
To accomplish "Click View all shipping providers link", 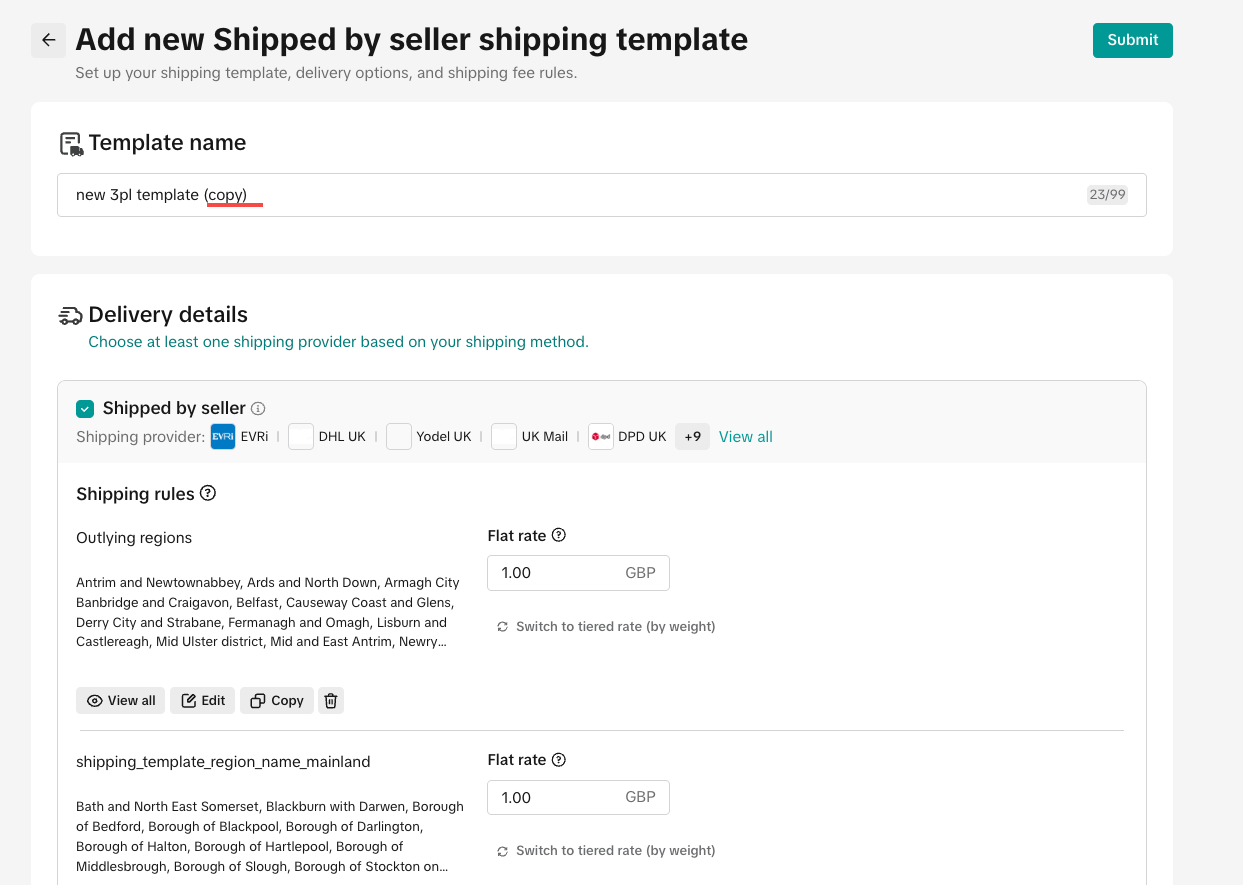I will point(746,437).
